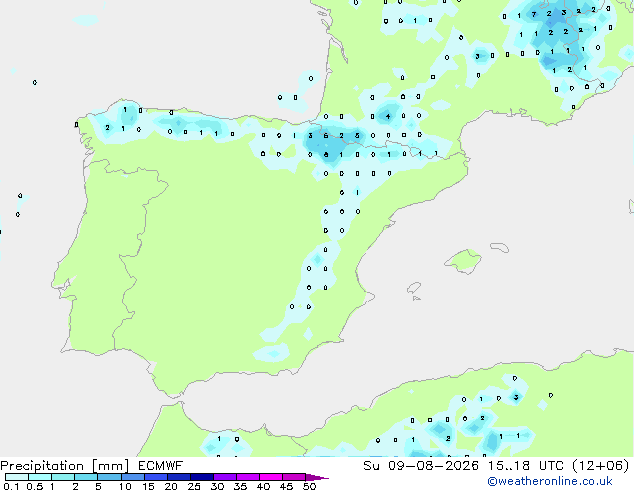Click the 45–50 mm legend color swatch
The image size is (634, 490).
(x=294, y=477)
